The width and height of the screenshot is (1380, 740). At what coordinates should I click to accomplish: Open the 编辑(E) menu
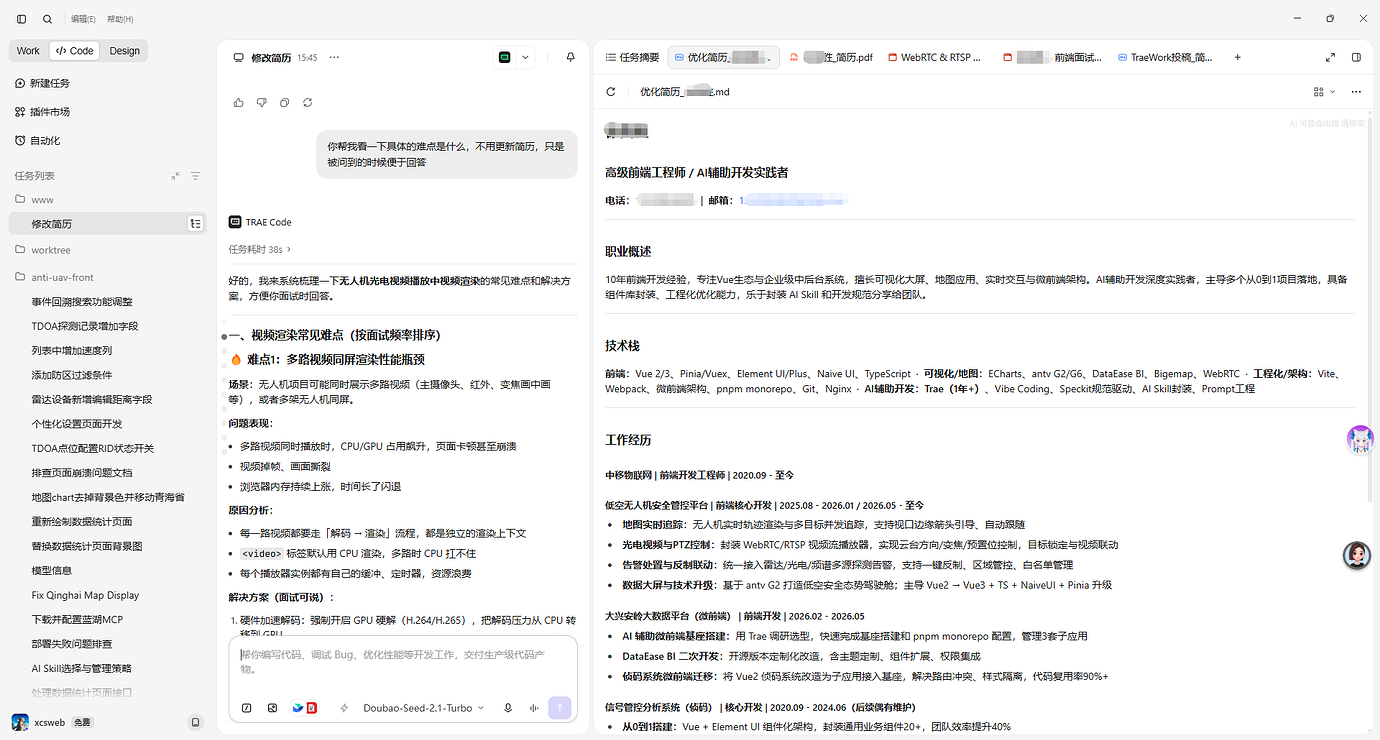point(83,19)
